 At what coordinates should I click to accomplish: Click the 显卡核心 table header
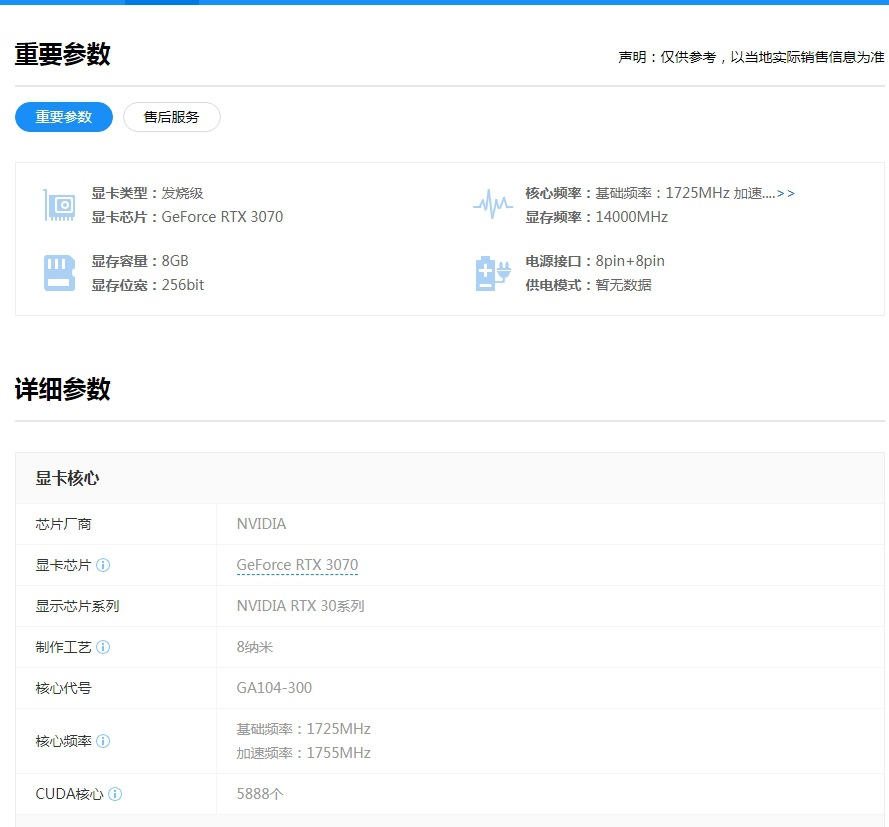tap(67, 478)
